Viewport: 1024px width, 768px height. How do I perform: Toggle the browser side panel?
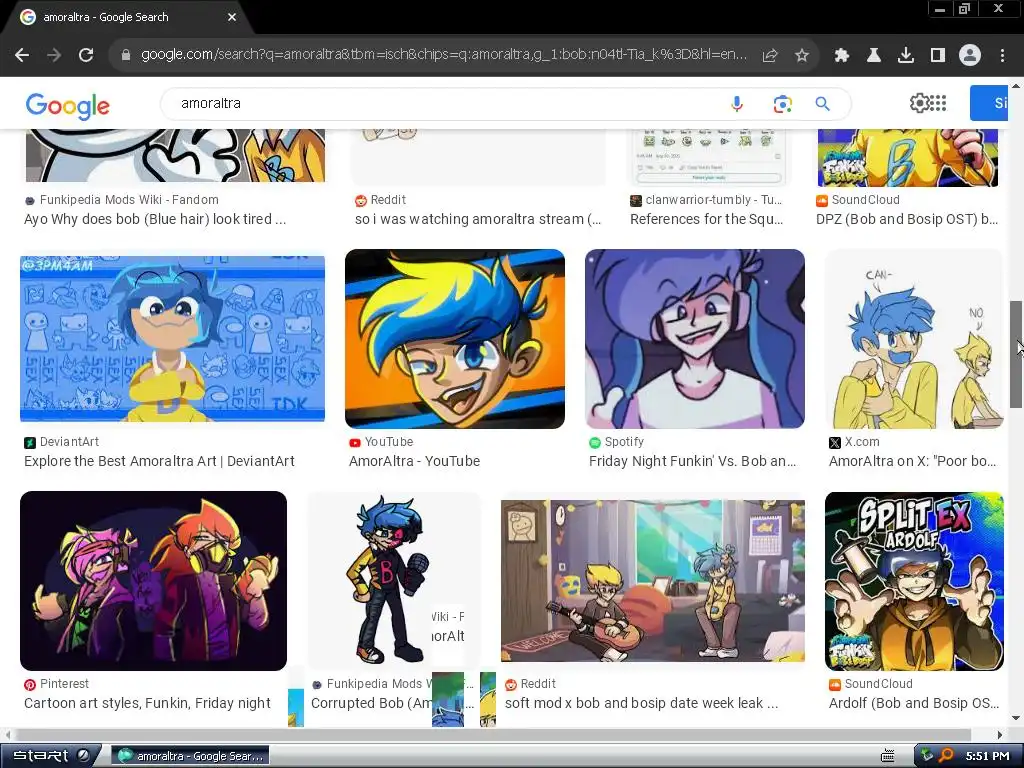[937, 56]
